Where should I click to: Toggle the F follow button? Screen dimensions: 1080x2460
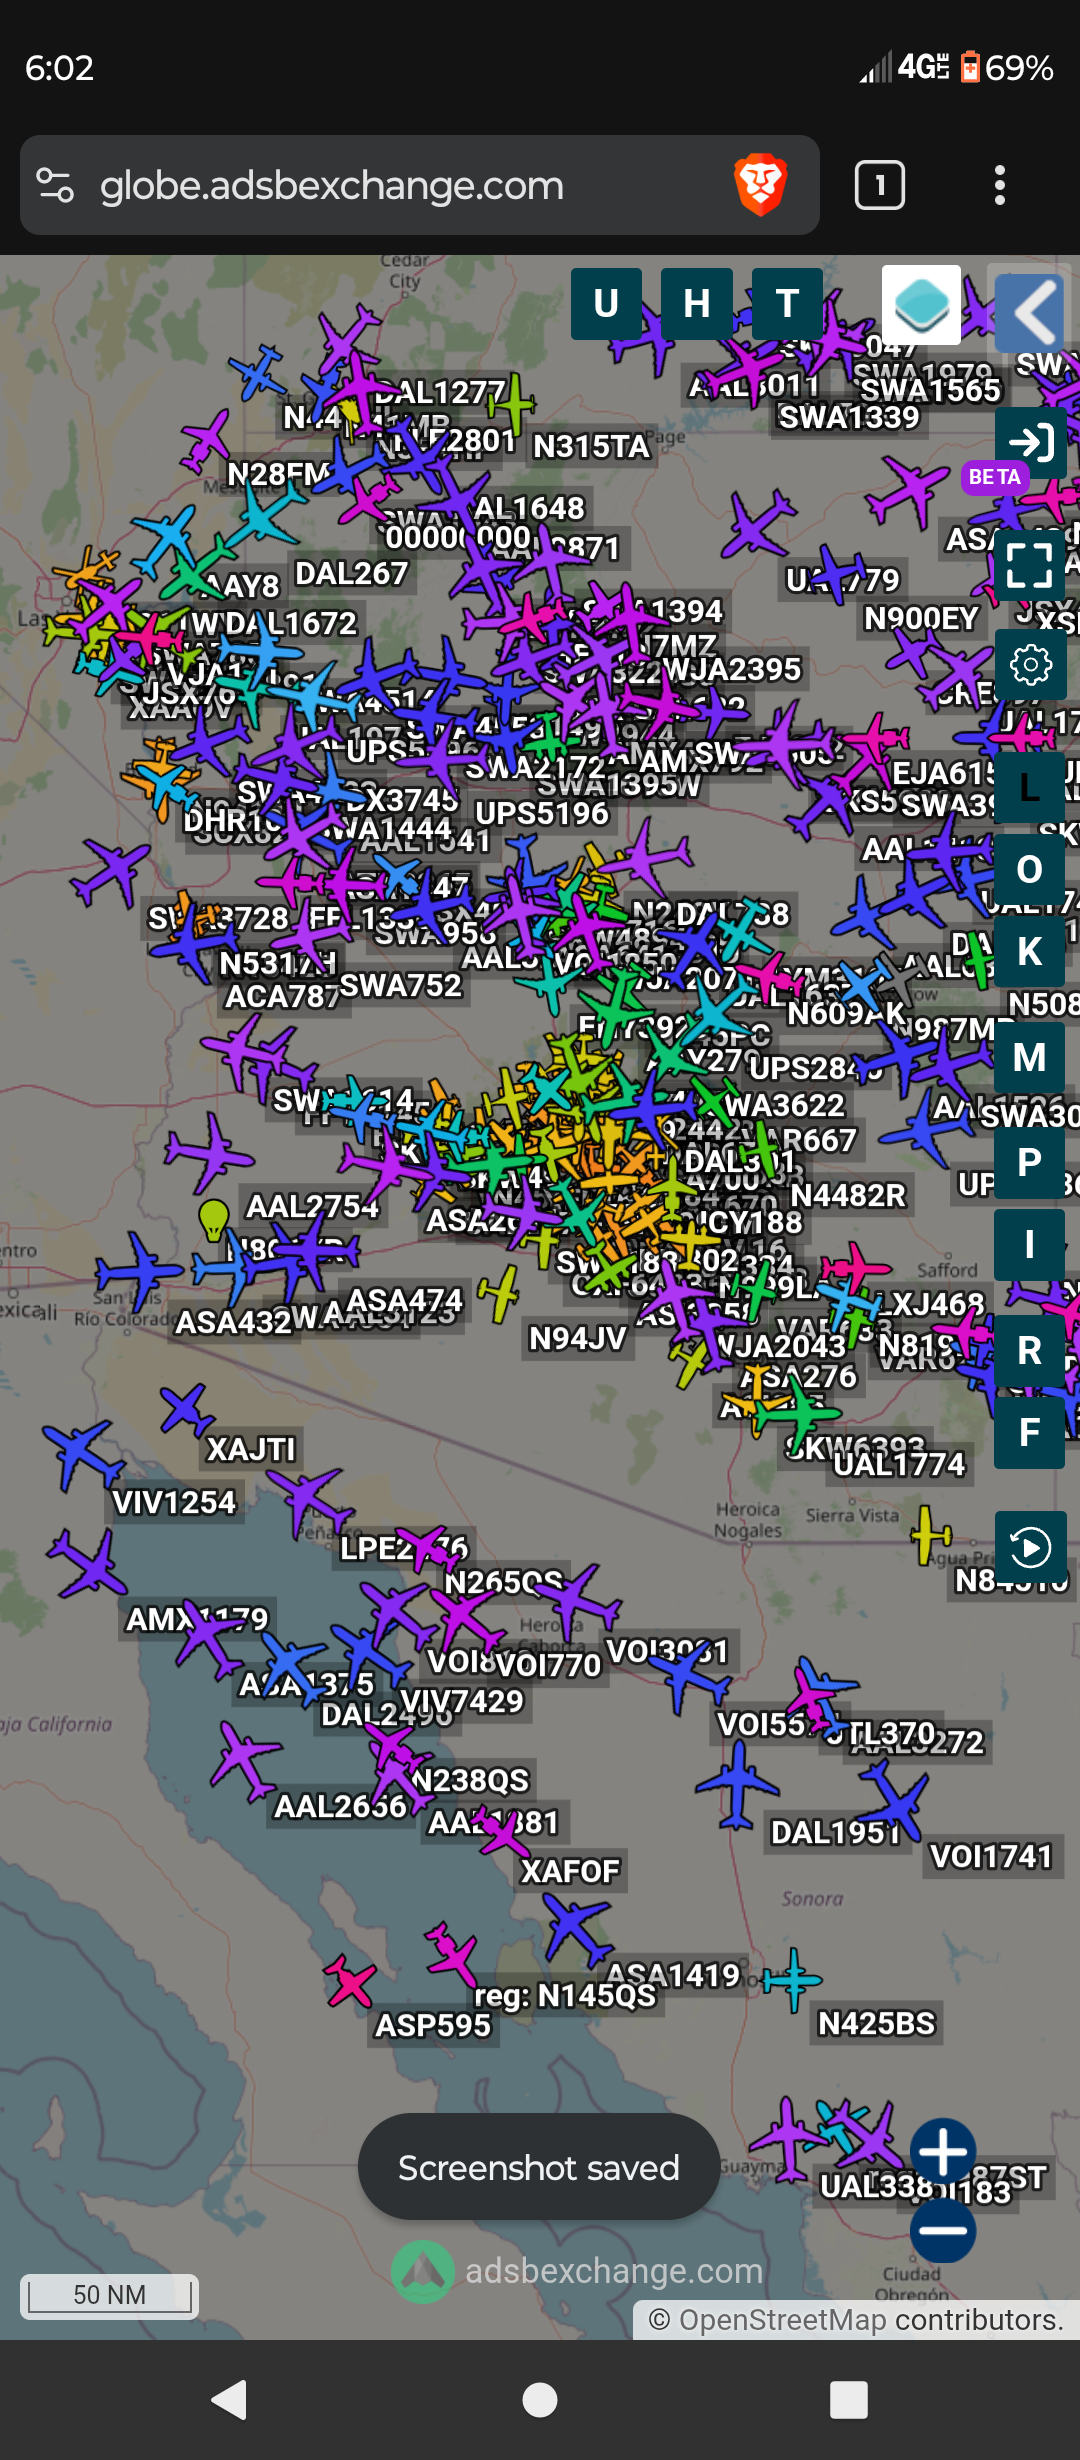pyautogui.click(x=1030, y=1433)
